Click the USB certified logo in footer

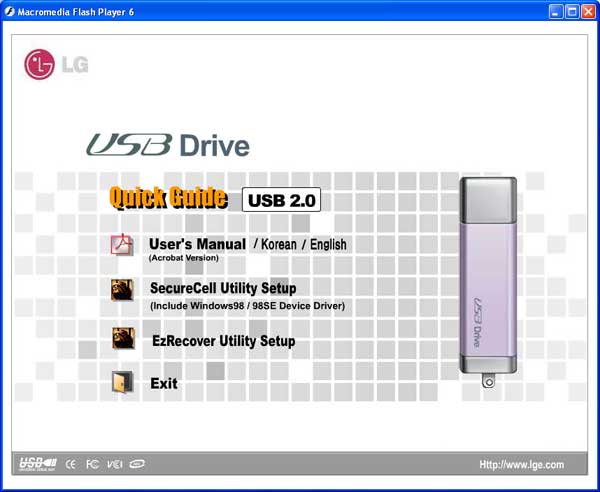(x=38, y=464)
